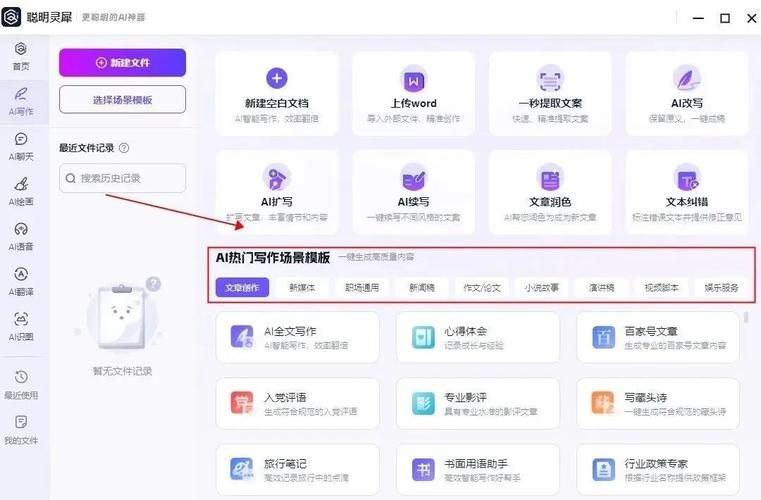Minimize the 聪明灵犀 window
Image resolution: width=761 pixels, height=500 pixels.
coord(698,18)
